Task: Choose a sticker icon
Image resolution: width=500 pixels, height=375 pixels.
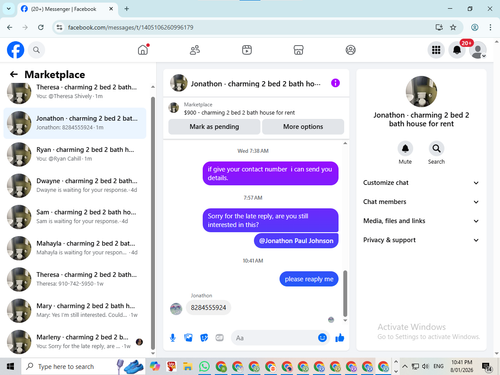Action: pos(204,338)
